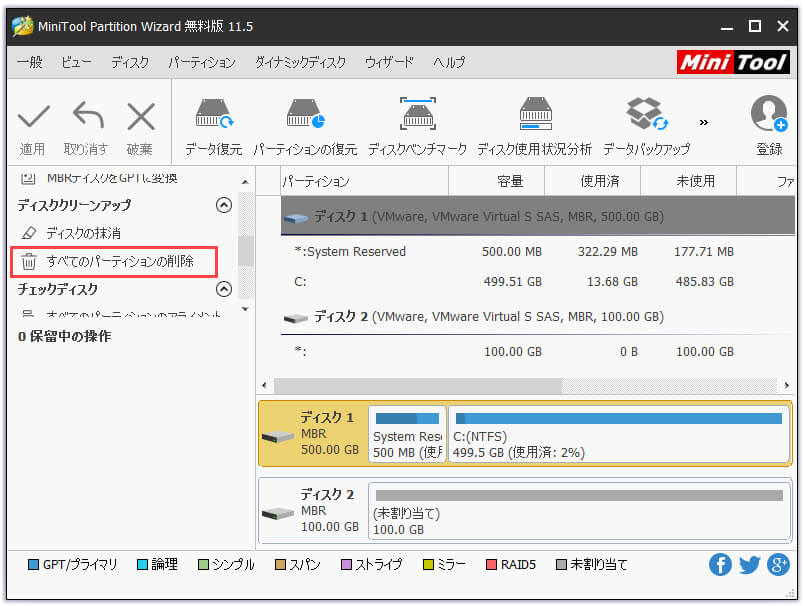805x606 pixels.
Task: Select System Reserved block in disk map
Action: pyautogui.click(x=407, y=434)
